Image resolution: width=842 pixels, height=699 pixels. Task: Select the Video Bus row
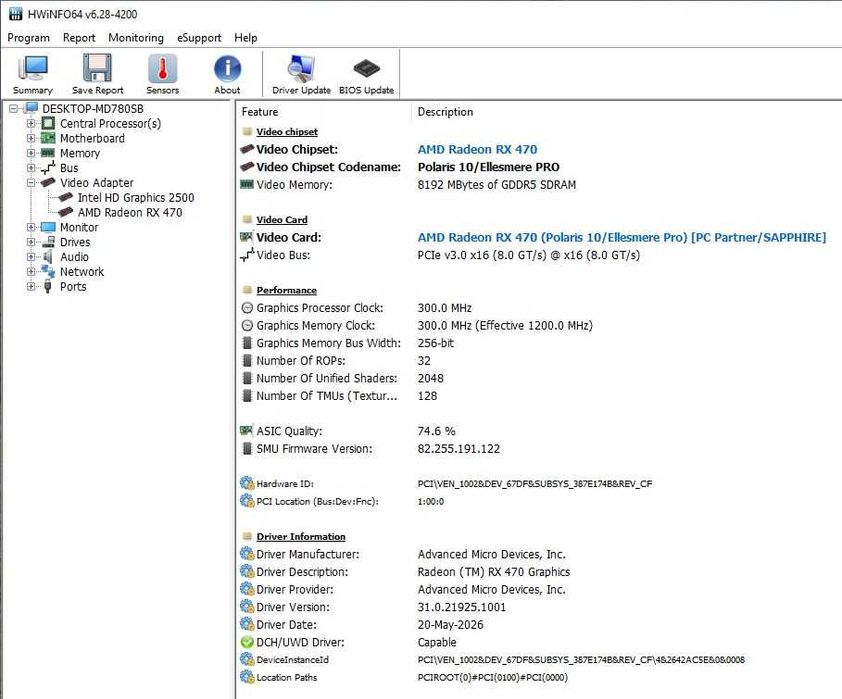(538, 255)
